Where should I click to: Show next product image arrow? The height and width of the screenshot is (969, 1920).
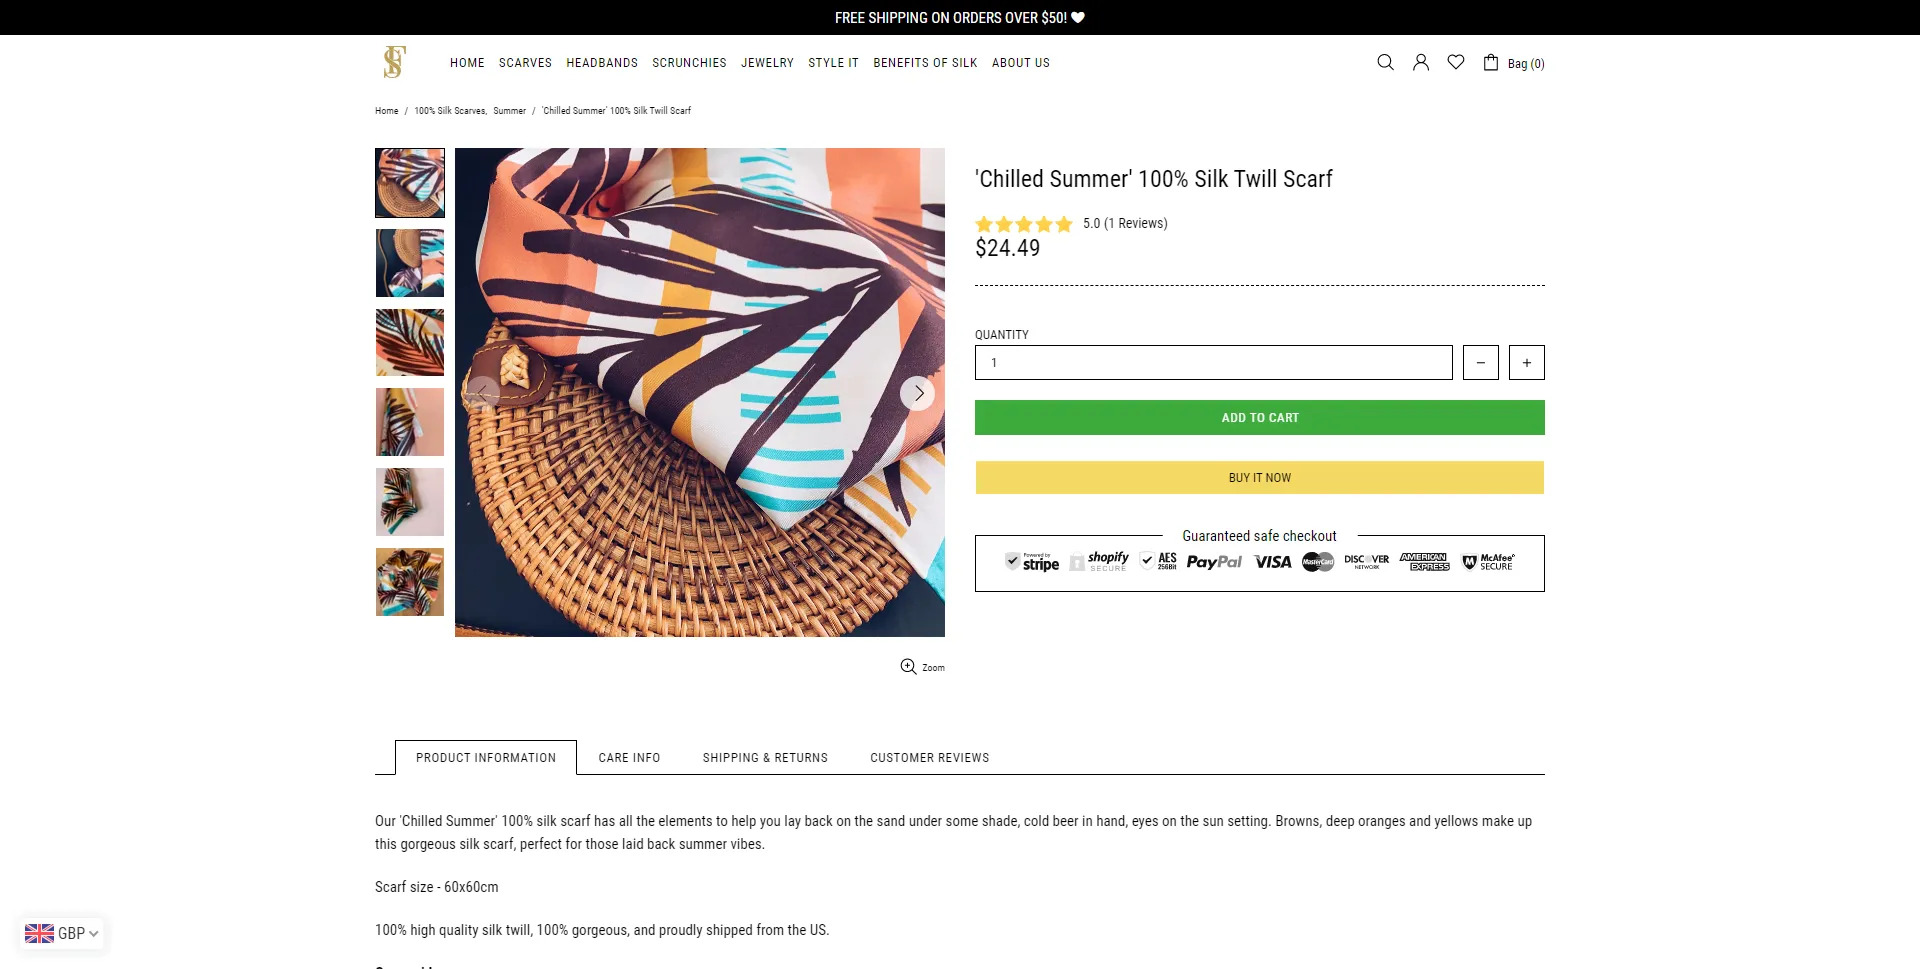point(918,393)
